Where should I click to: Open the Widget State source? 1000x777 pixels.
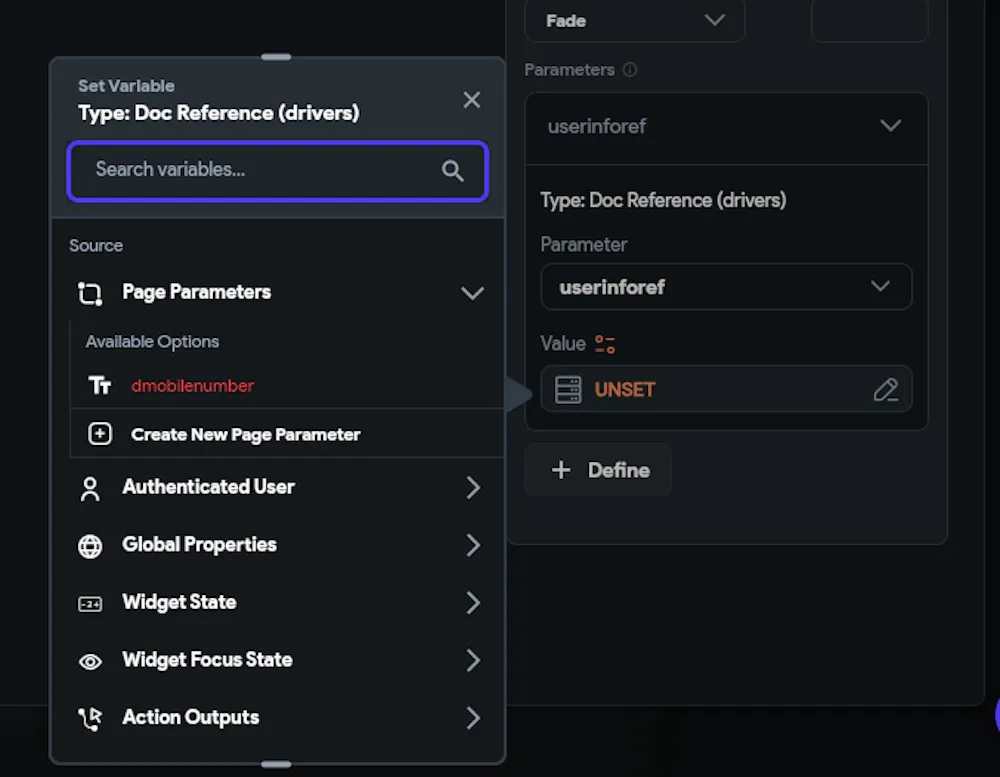pos(277,602)
